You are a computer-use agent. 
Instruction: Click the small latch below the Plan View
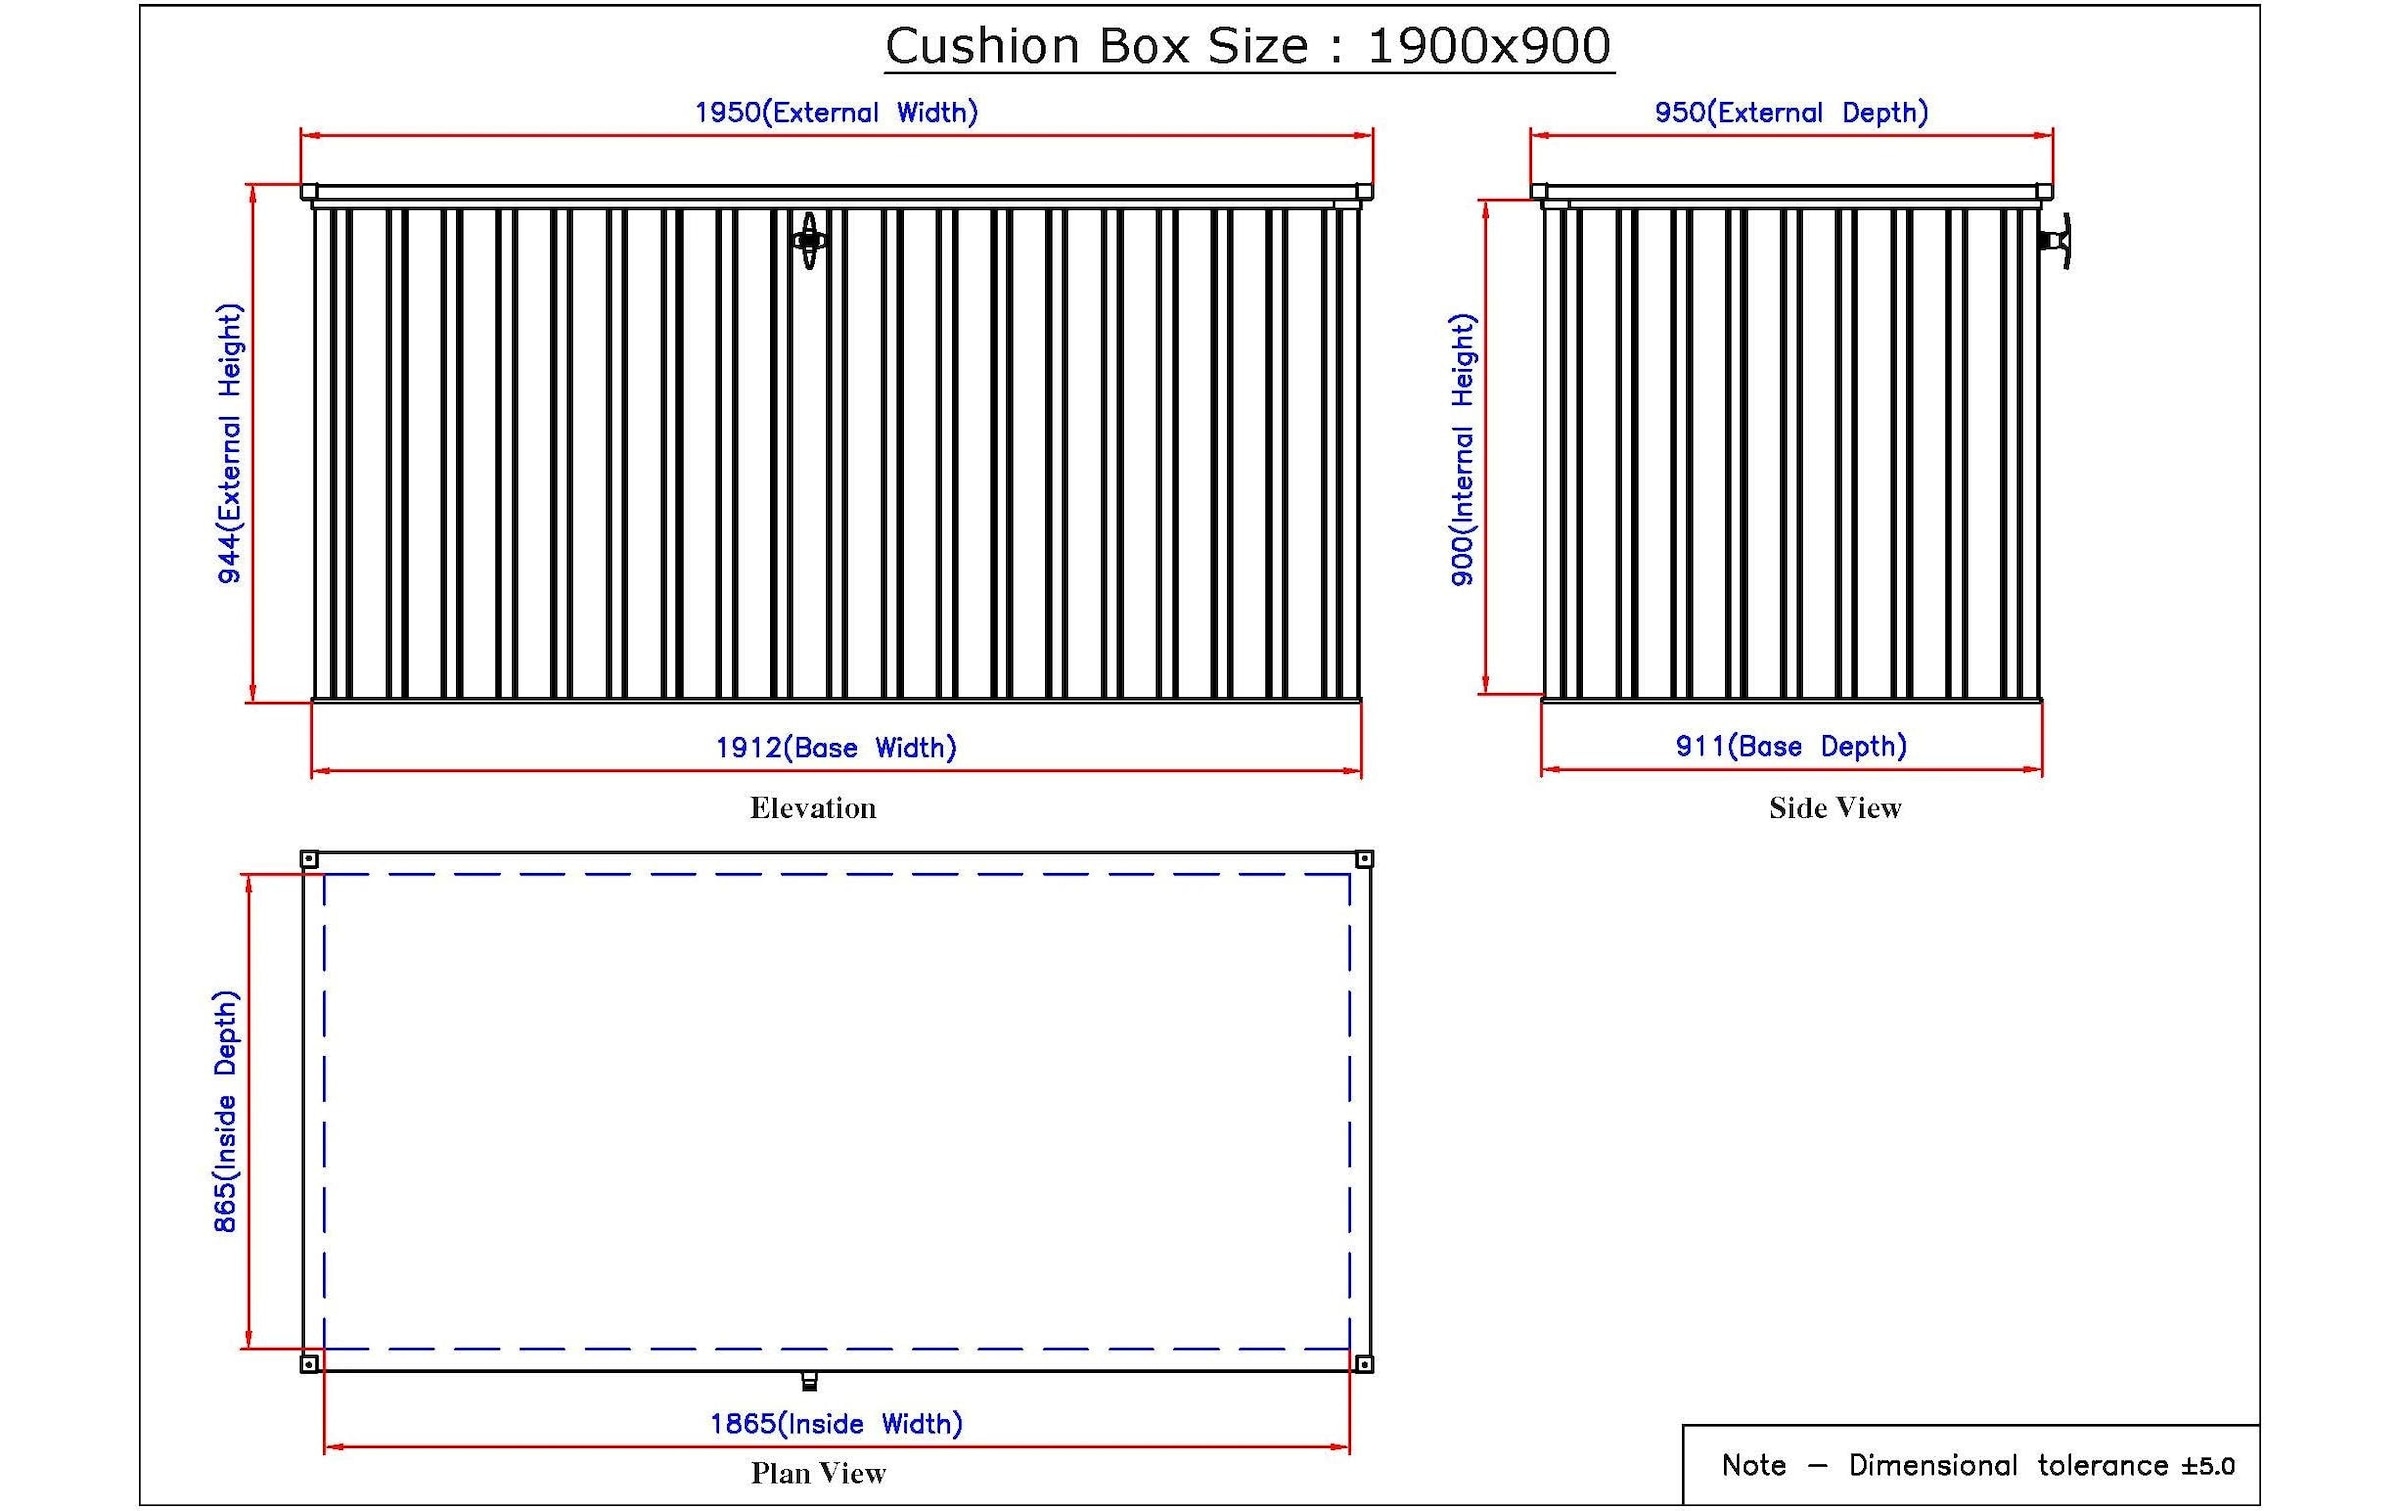tap(809, 1382)
